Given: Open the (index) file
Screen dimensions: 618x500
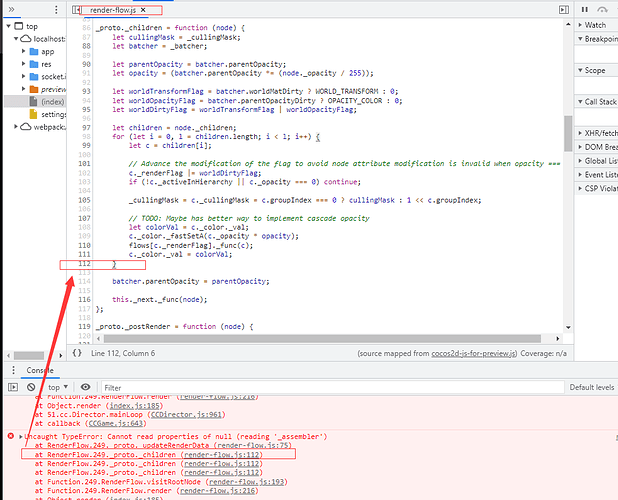Looking at the screenshot, I should click(x=52, y=102).
